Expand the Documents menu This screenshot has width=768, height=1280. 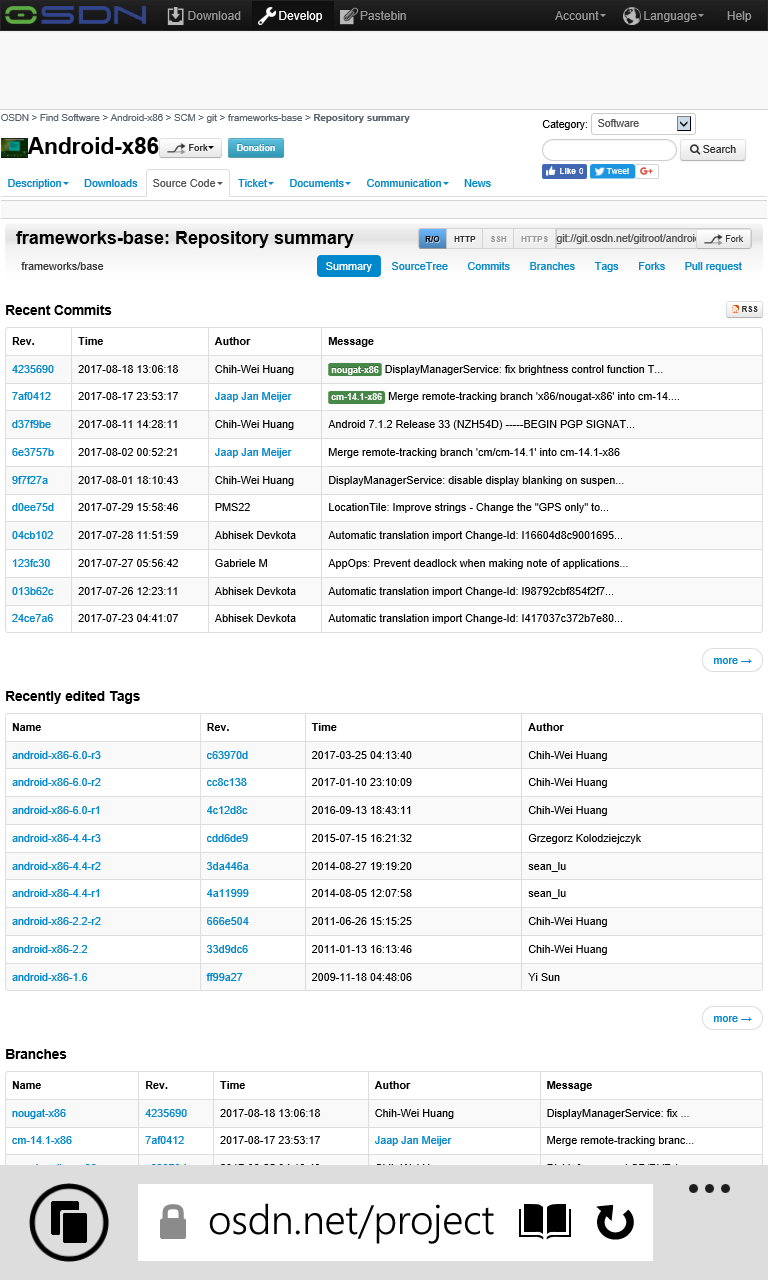coord(320,183)
